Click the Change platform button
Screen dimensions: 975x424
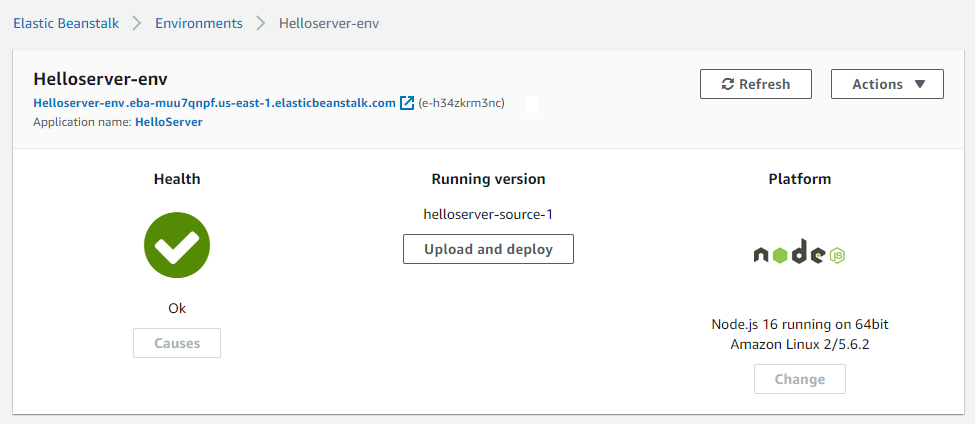point(799,379)
